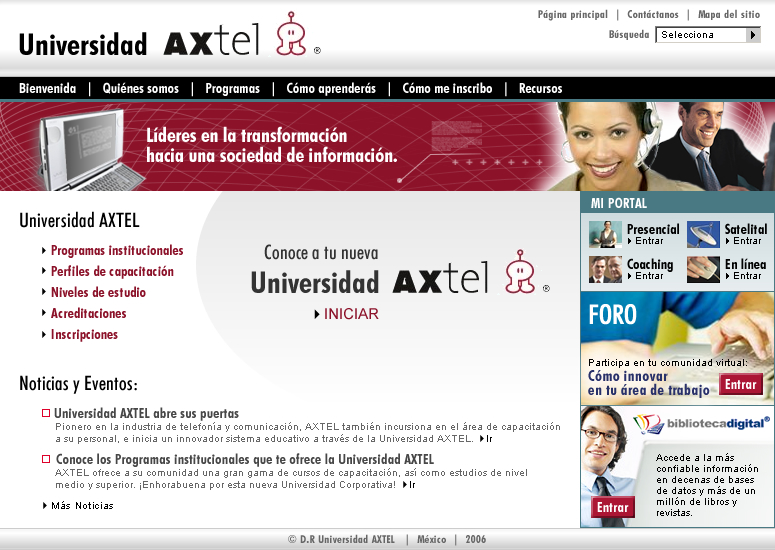Click the Cómo innovar en tu área de trabajo text
Image resolution: width=775 pixels, height=550 pixels.
648,383
